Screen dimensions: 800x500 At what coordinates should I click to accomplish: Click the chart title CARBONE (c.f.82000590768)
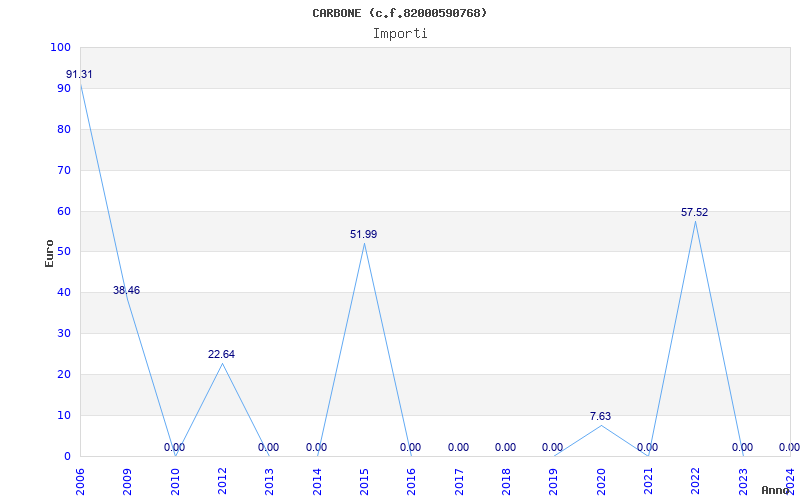click(x=399, y=13)
